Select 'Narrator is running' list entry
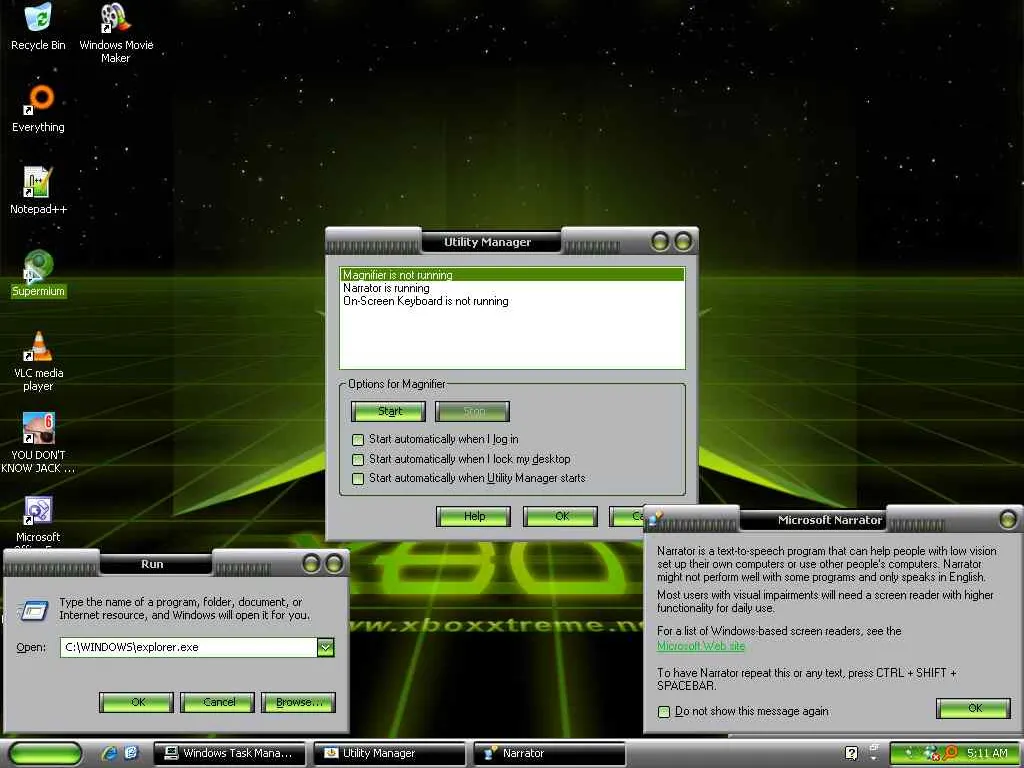This screenshot has width=1024, height=768. tap(512, 288)
